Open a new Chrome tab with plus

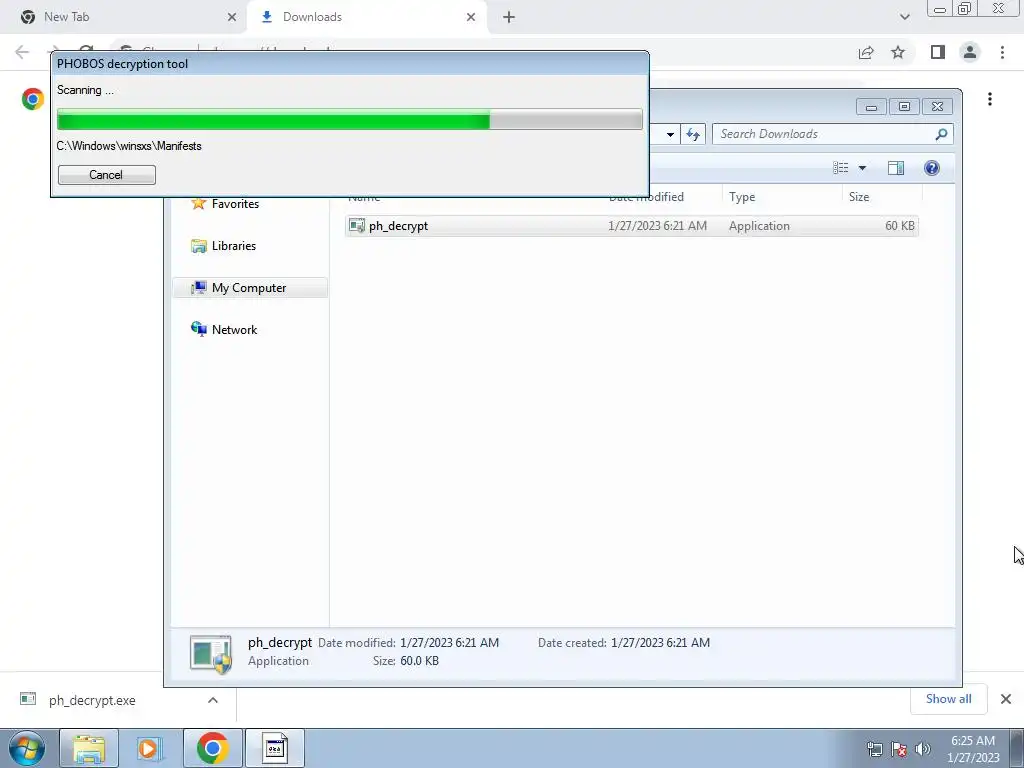tap(509, 17)
